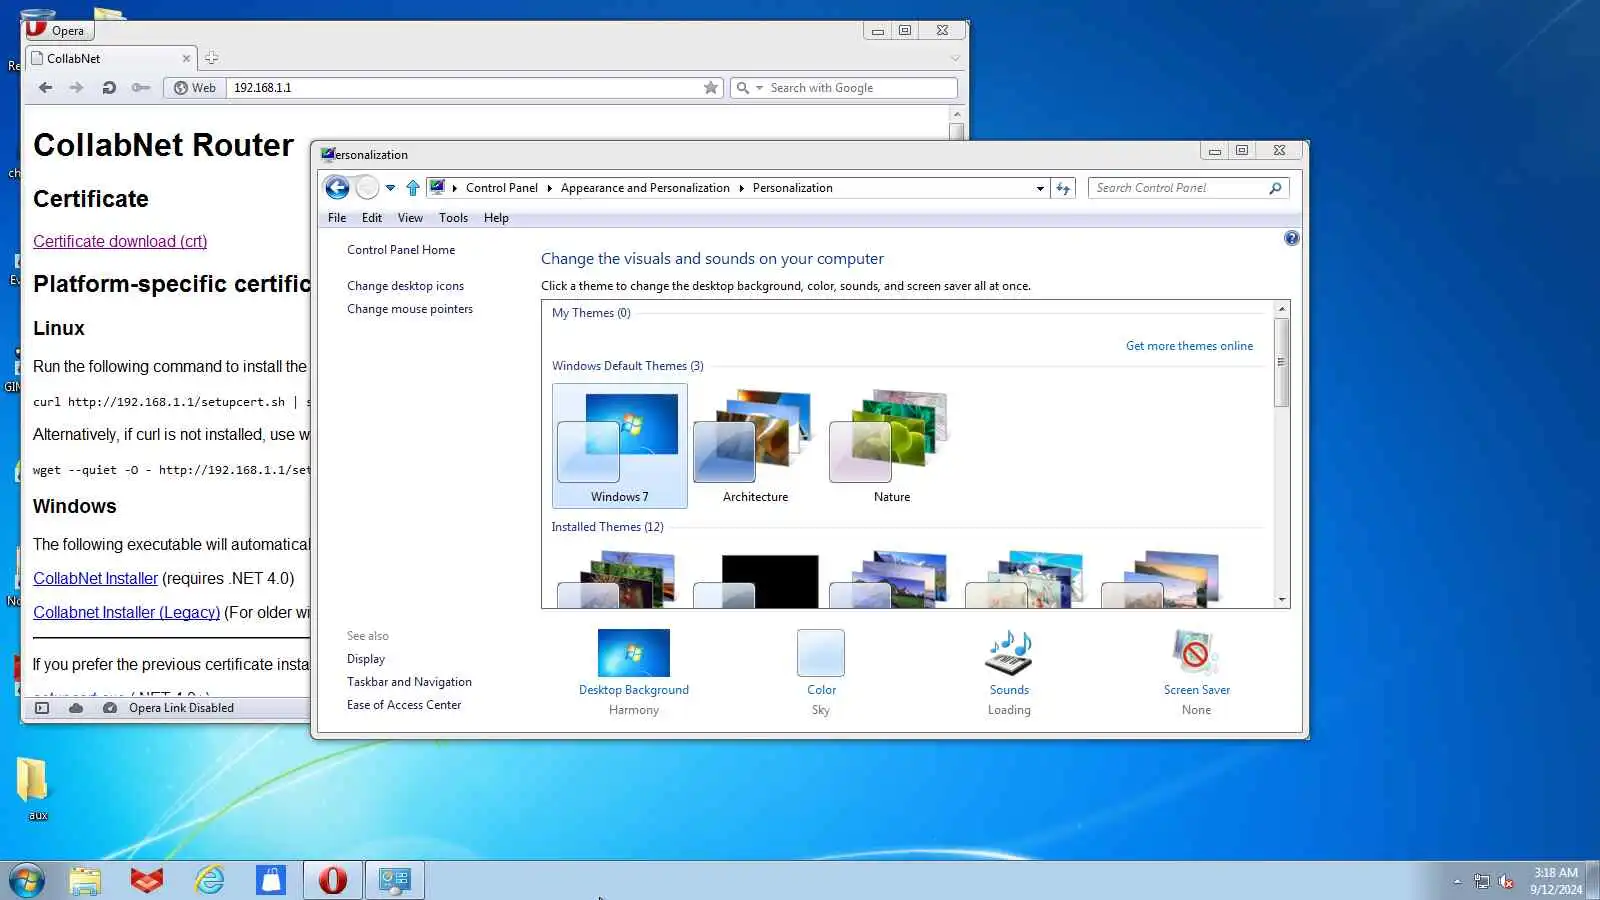Open the File menu

[x=337, y=218]
